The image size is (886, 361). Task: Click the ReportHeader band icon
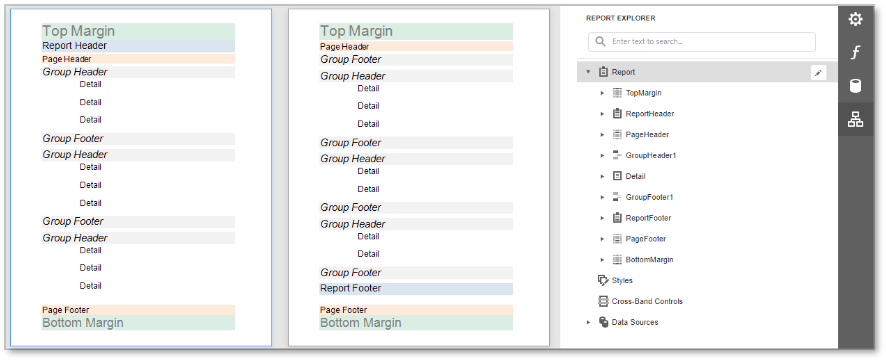tap(617, 114)
